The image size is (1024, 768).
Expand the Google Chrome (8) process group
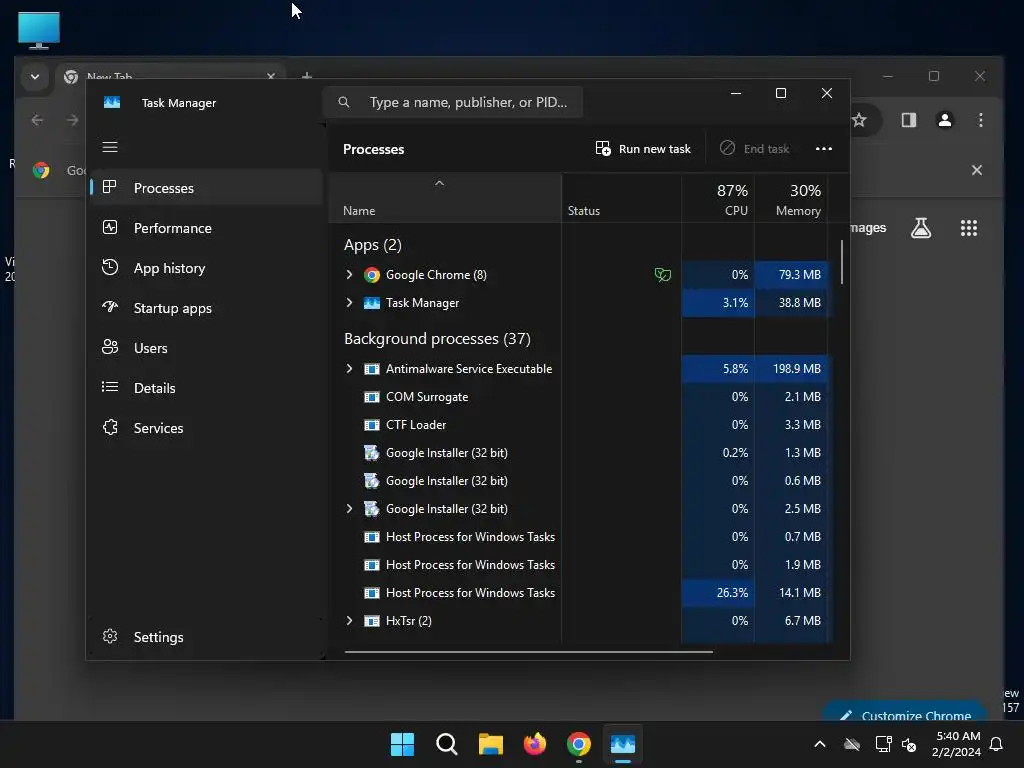(349, 274)
